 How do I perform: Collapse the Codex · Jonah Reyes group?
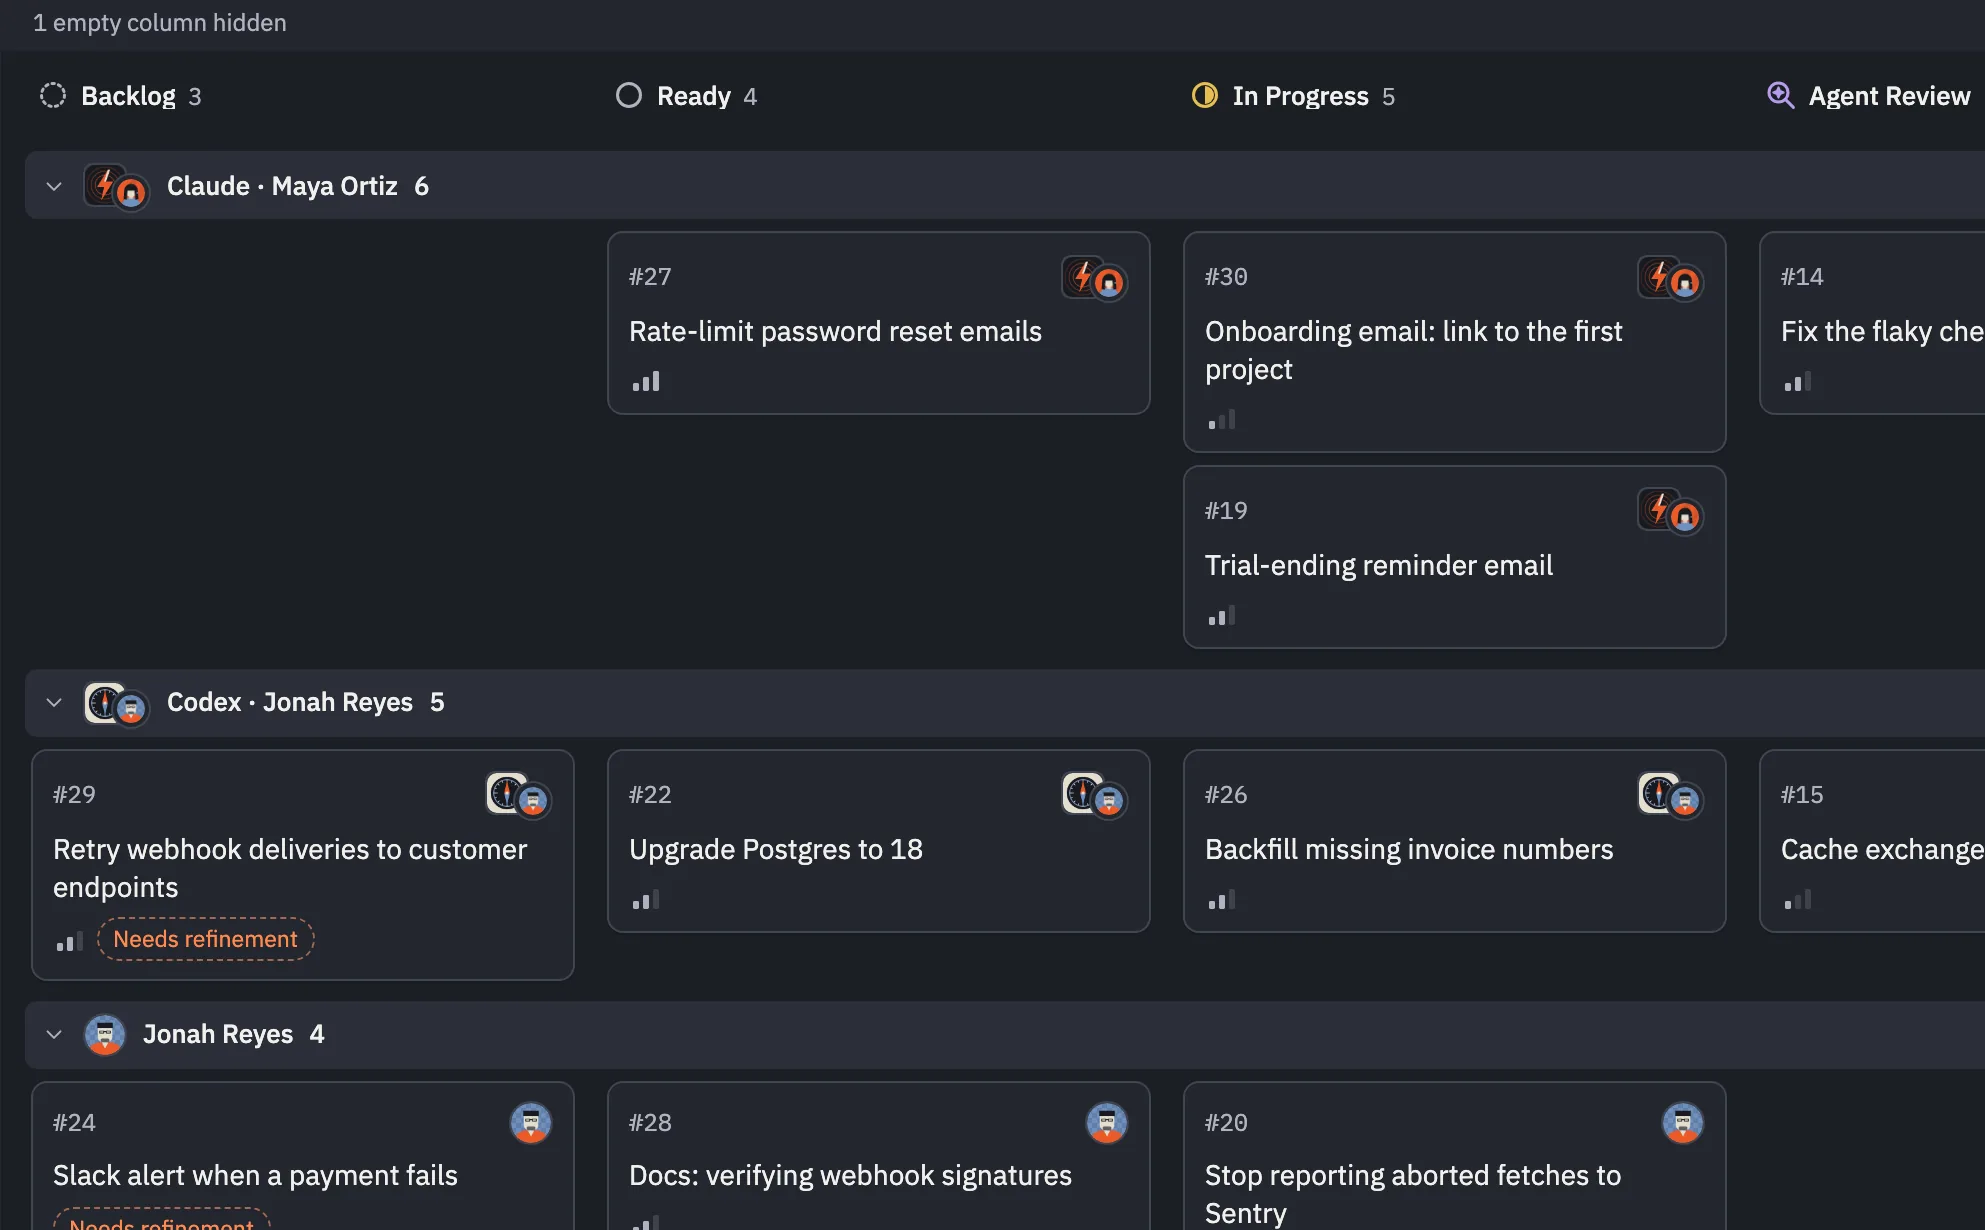(x=54, y=702)
